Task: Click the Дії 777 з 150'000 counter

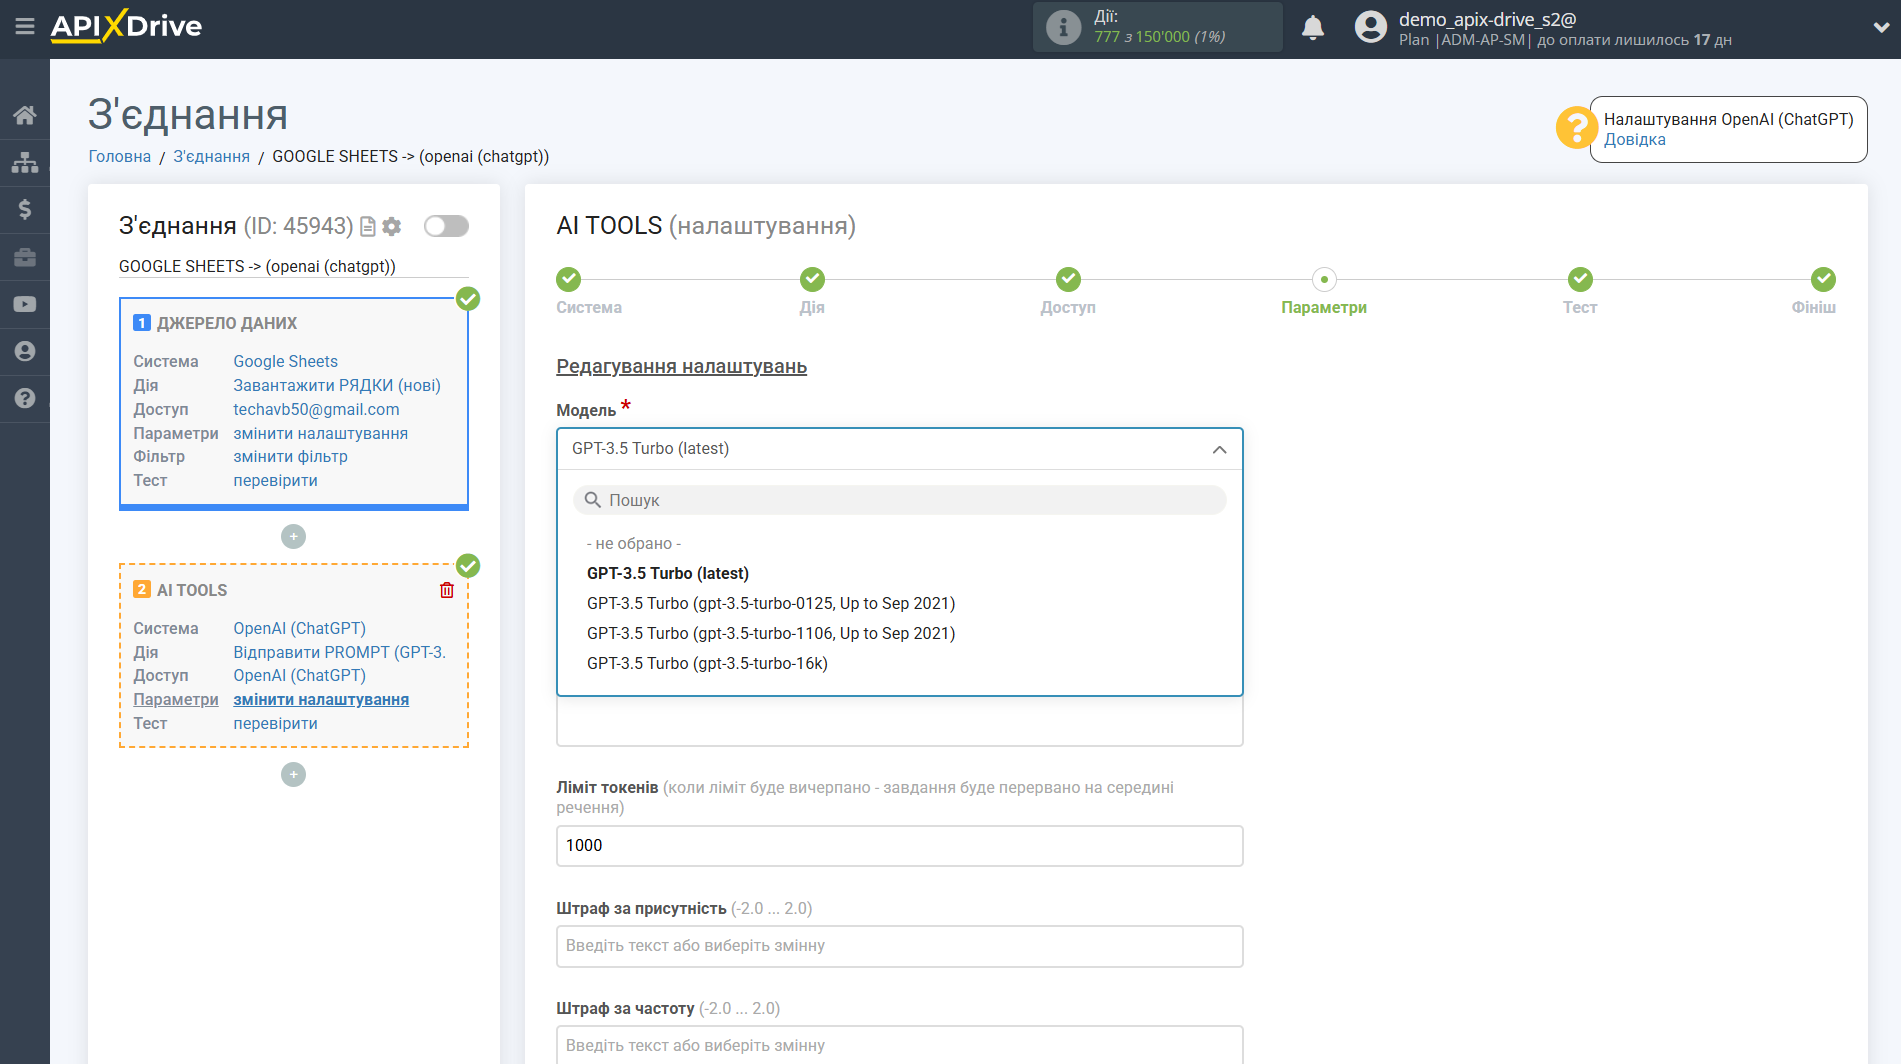Action: [1158, 27]
